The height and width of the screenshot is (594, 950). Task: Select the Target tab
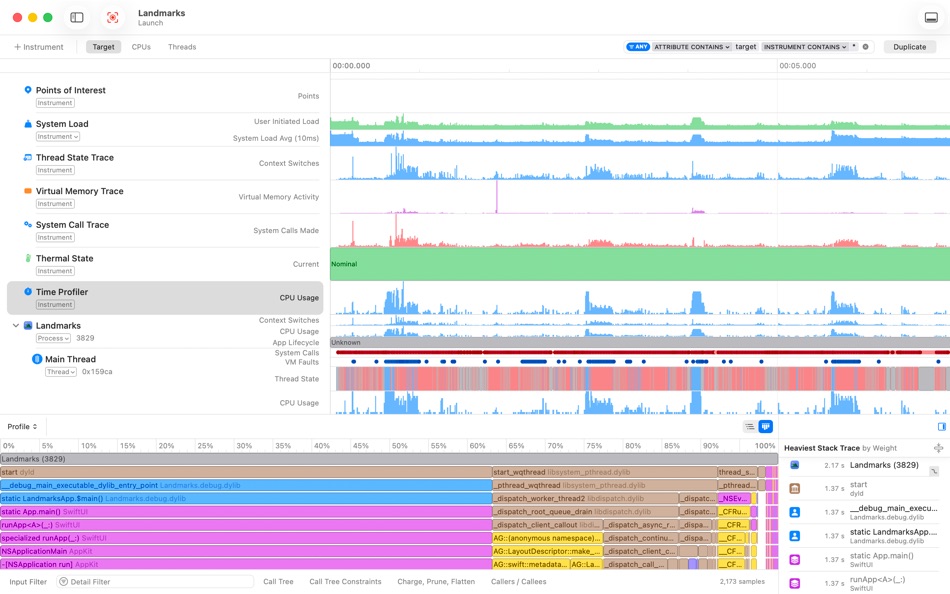tap(104, 47)
